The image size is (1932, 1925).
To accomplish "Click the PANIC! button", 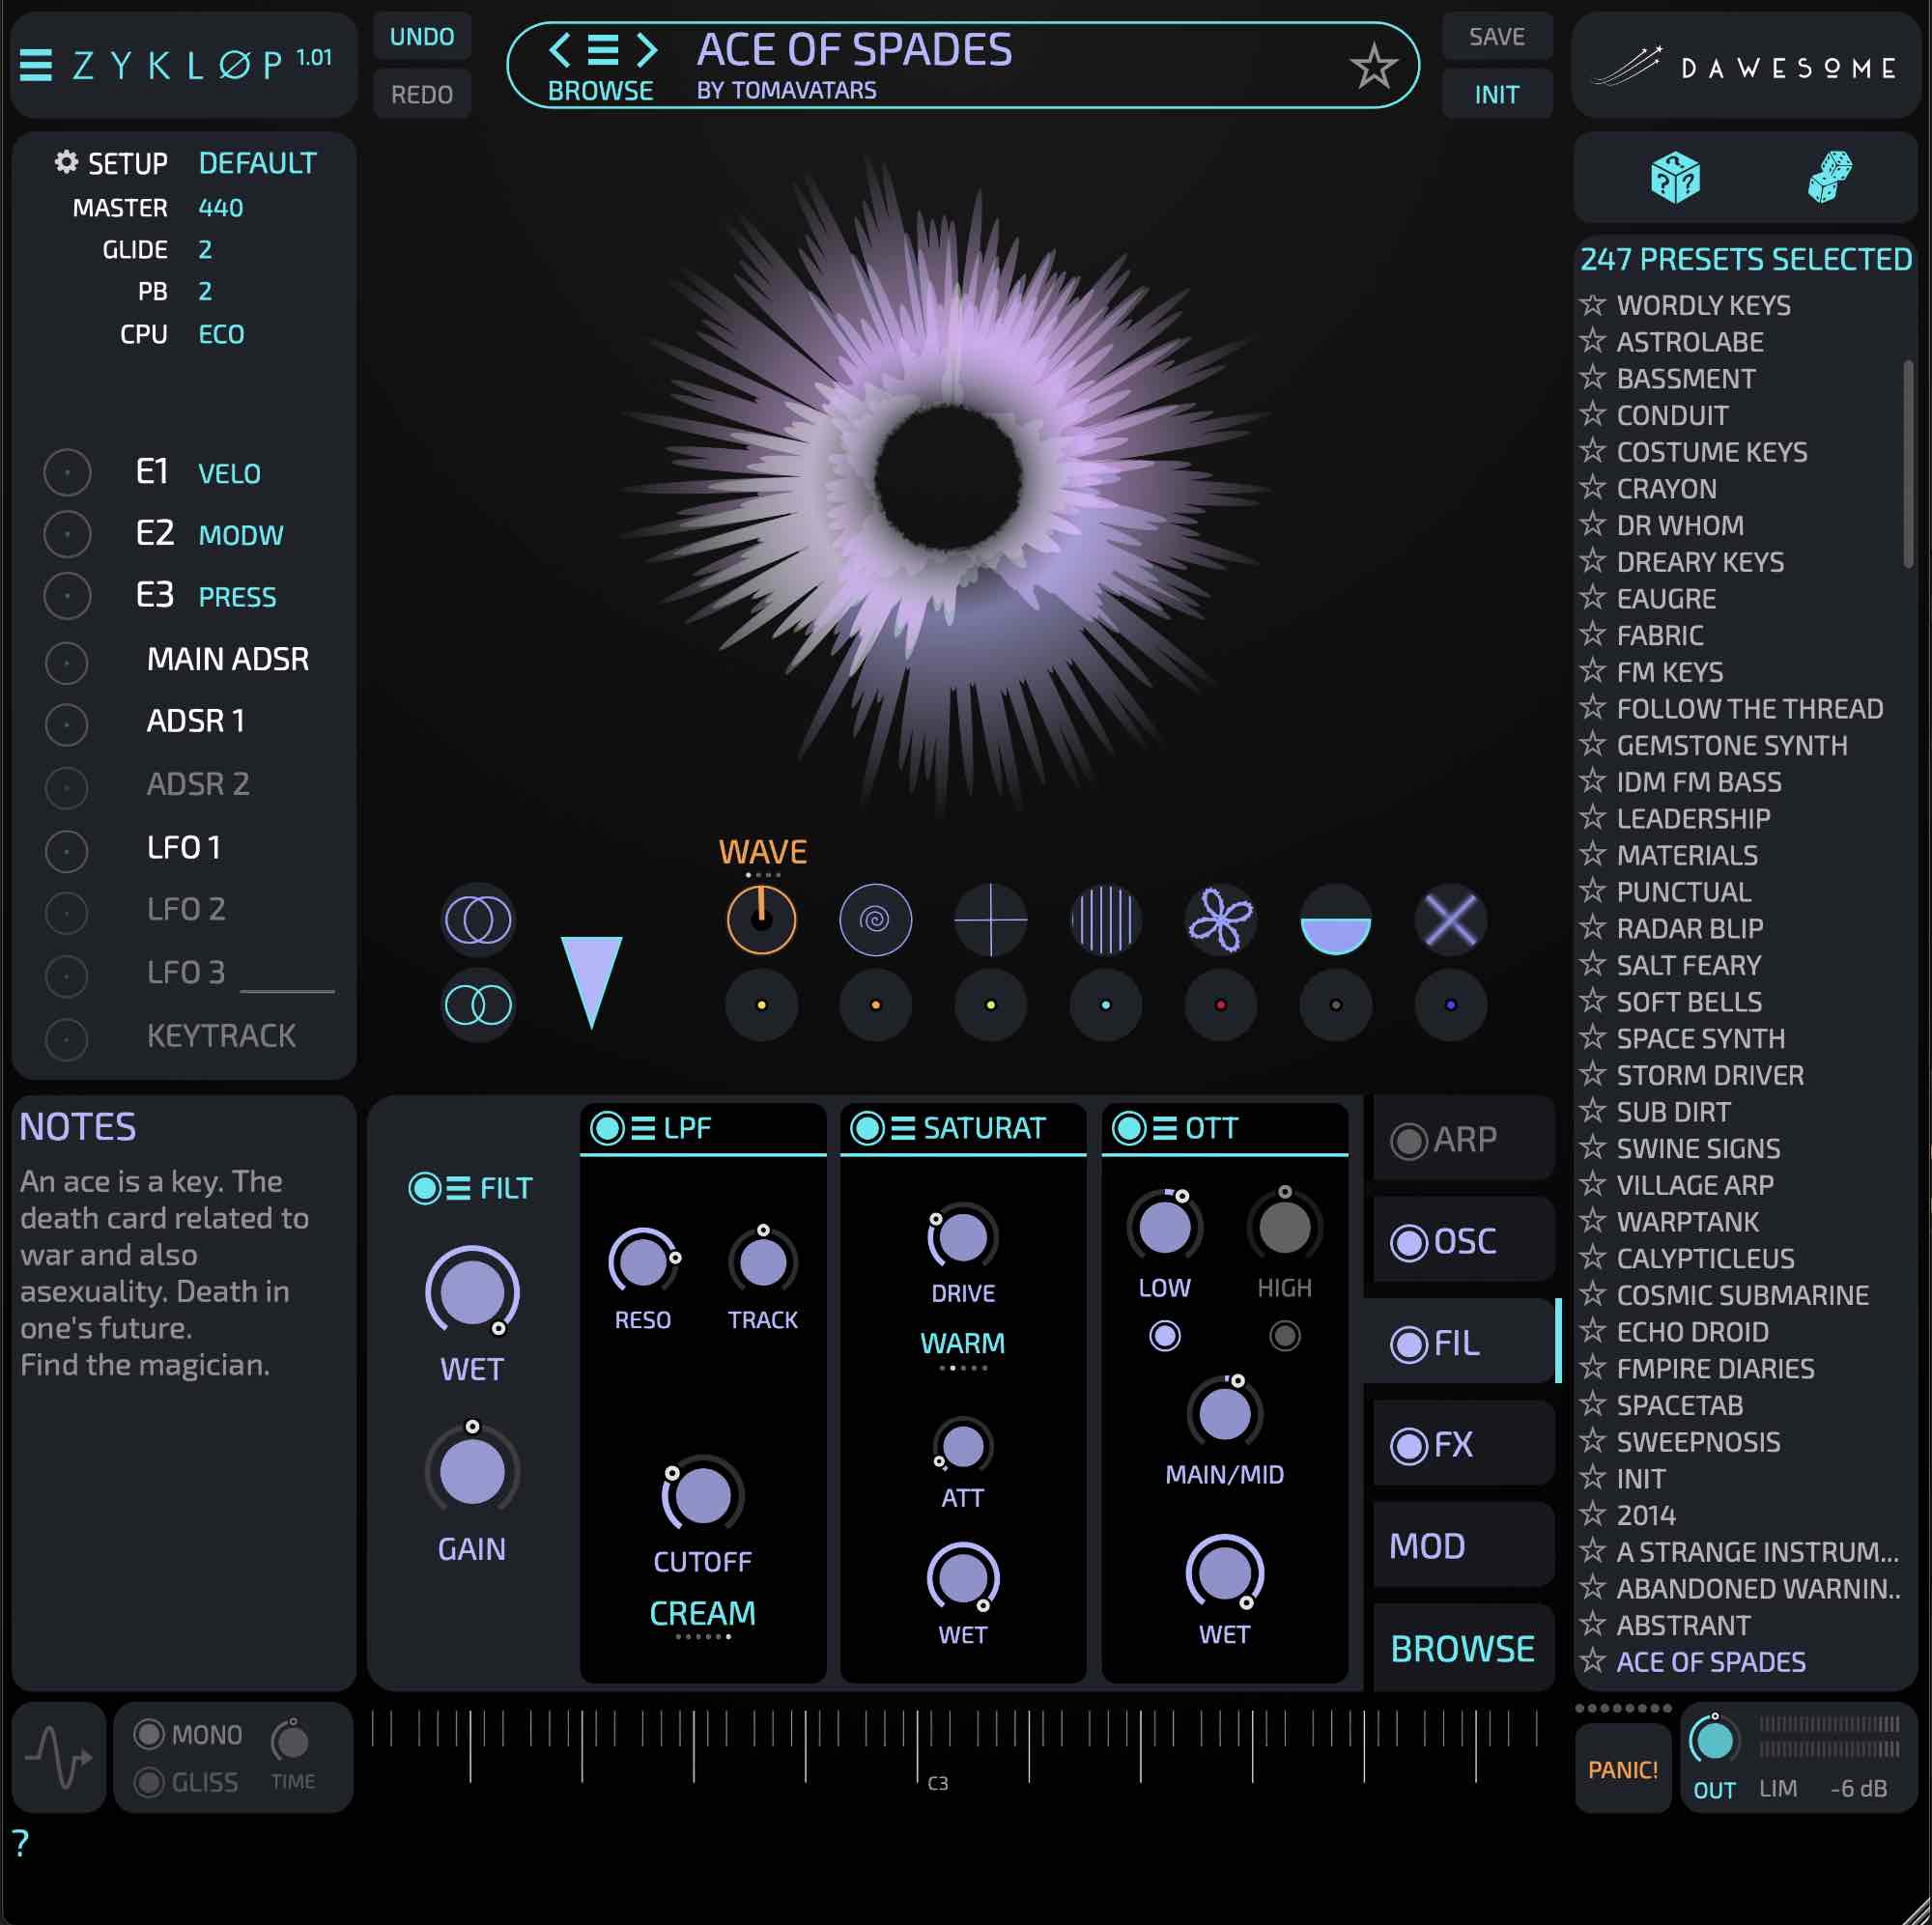I will click(1622, 1769).
